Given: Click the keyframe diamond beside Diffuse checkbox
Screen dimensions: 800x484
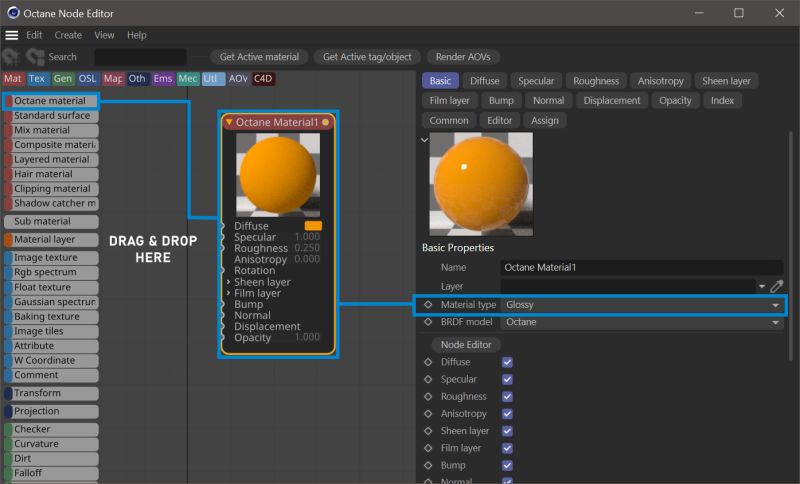Looking at the screenshot, I should coord(428,362).
